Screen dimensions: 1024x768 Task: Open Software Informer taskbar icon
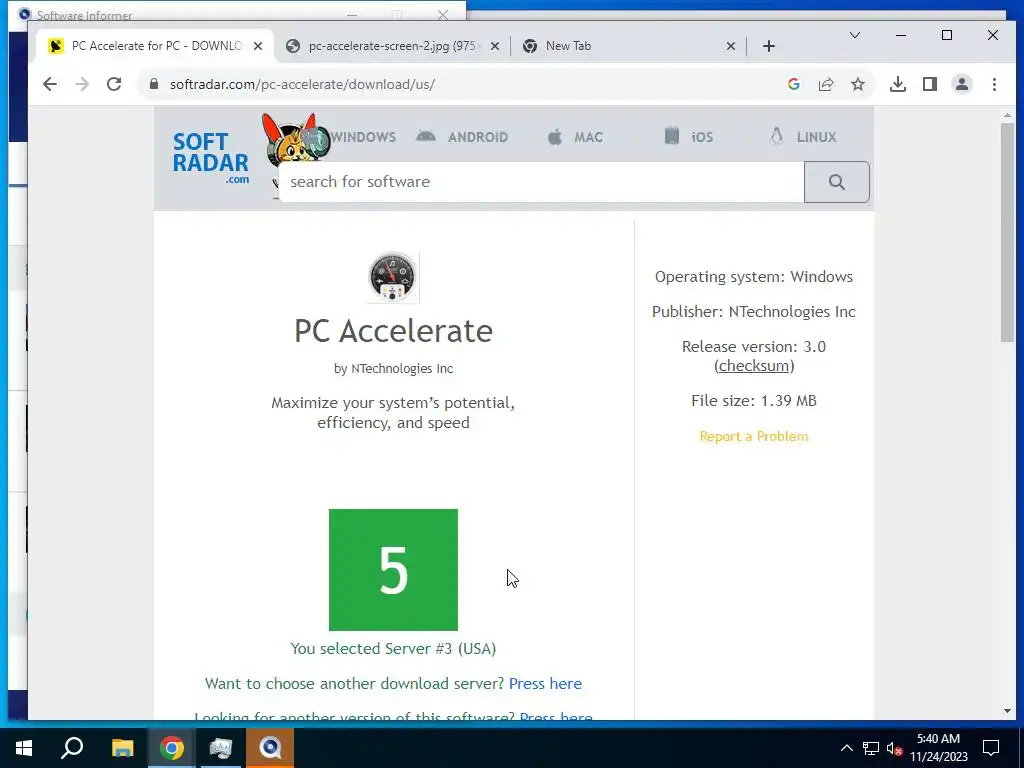[x=270, y=748]
